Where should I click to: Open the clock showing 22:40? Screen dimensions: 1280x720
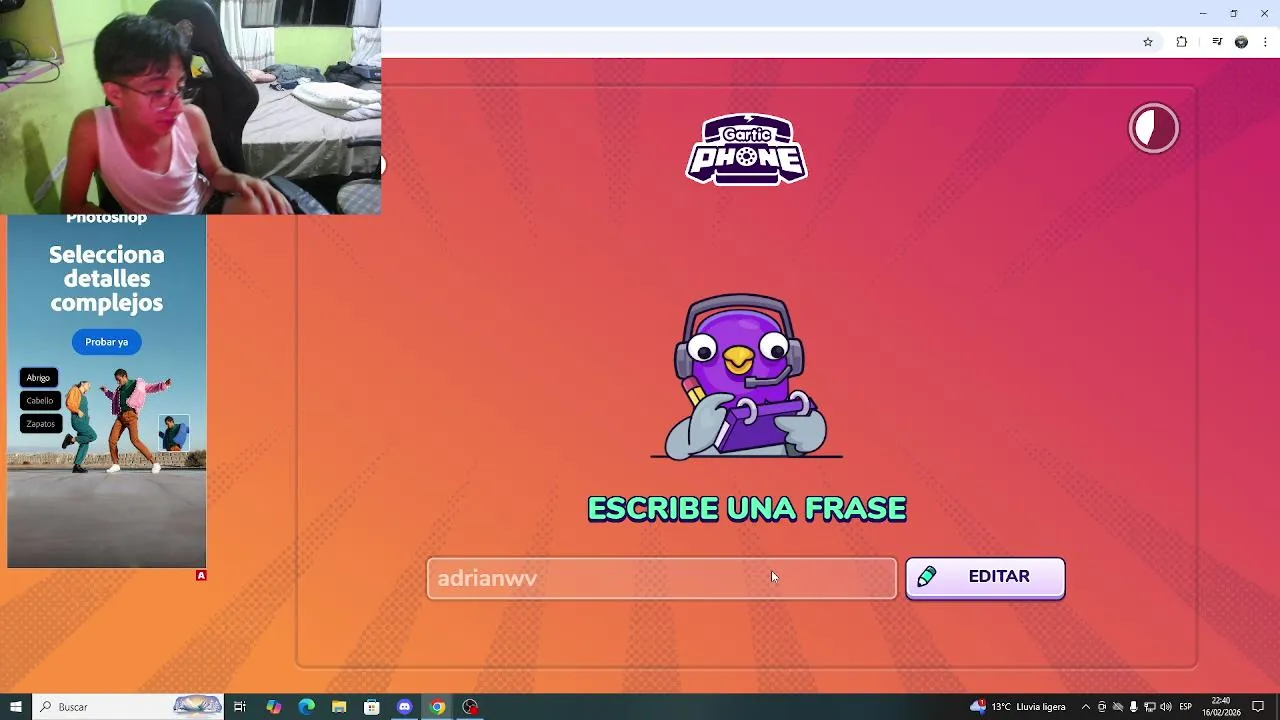click(x=1221, y=707)
